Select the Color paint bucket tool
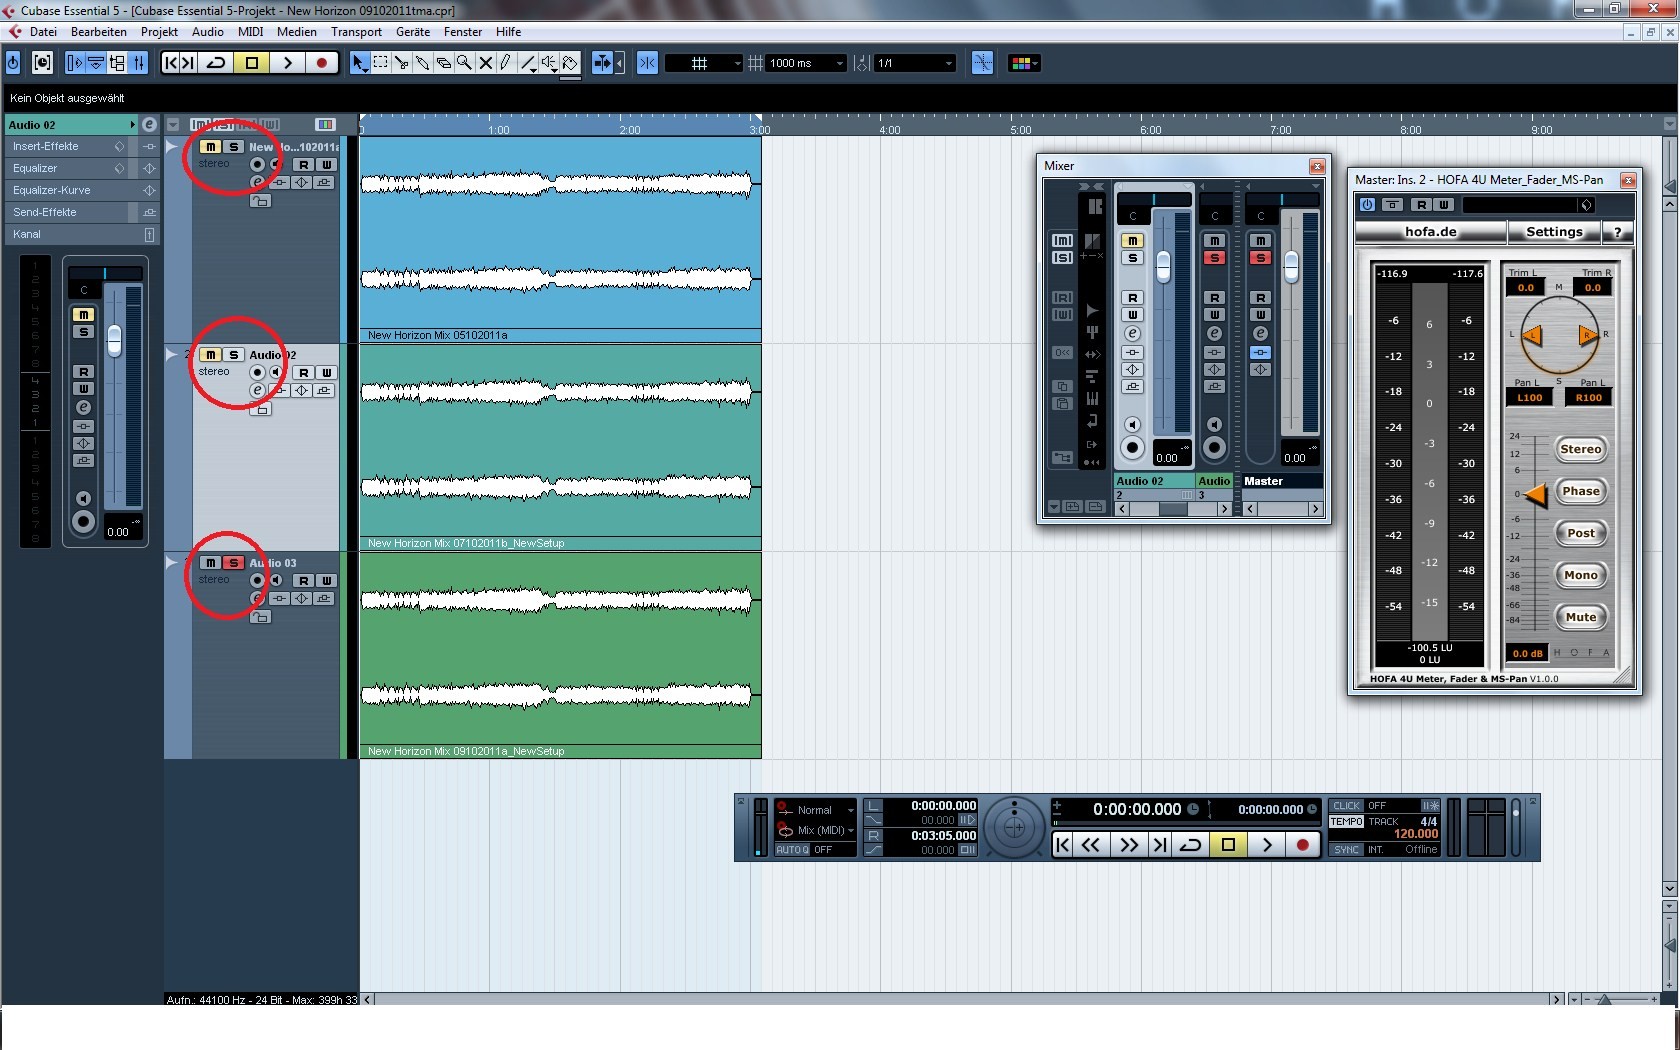 570,63
